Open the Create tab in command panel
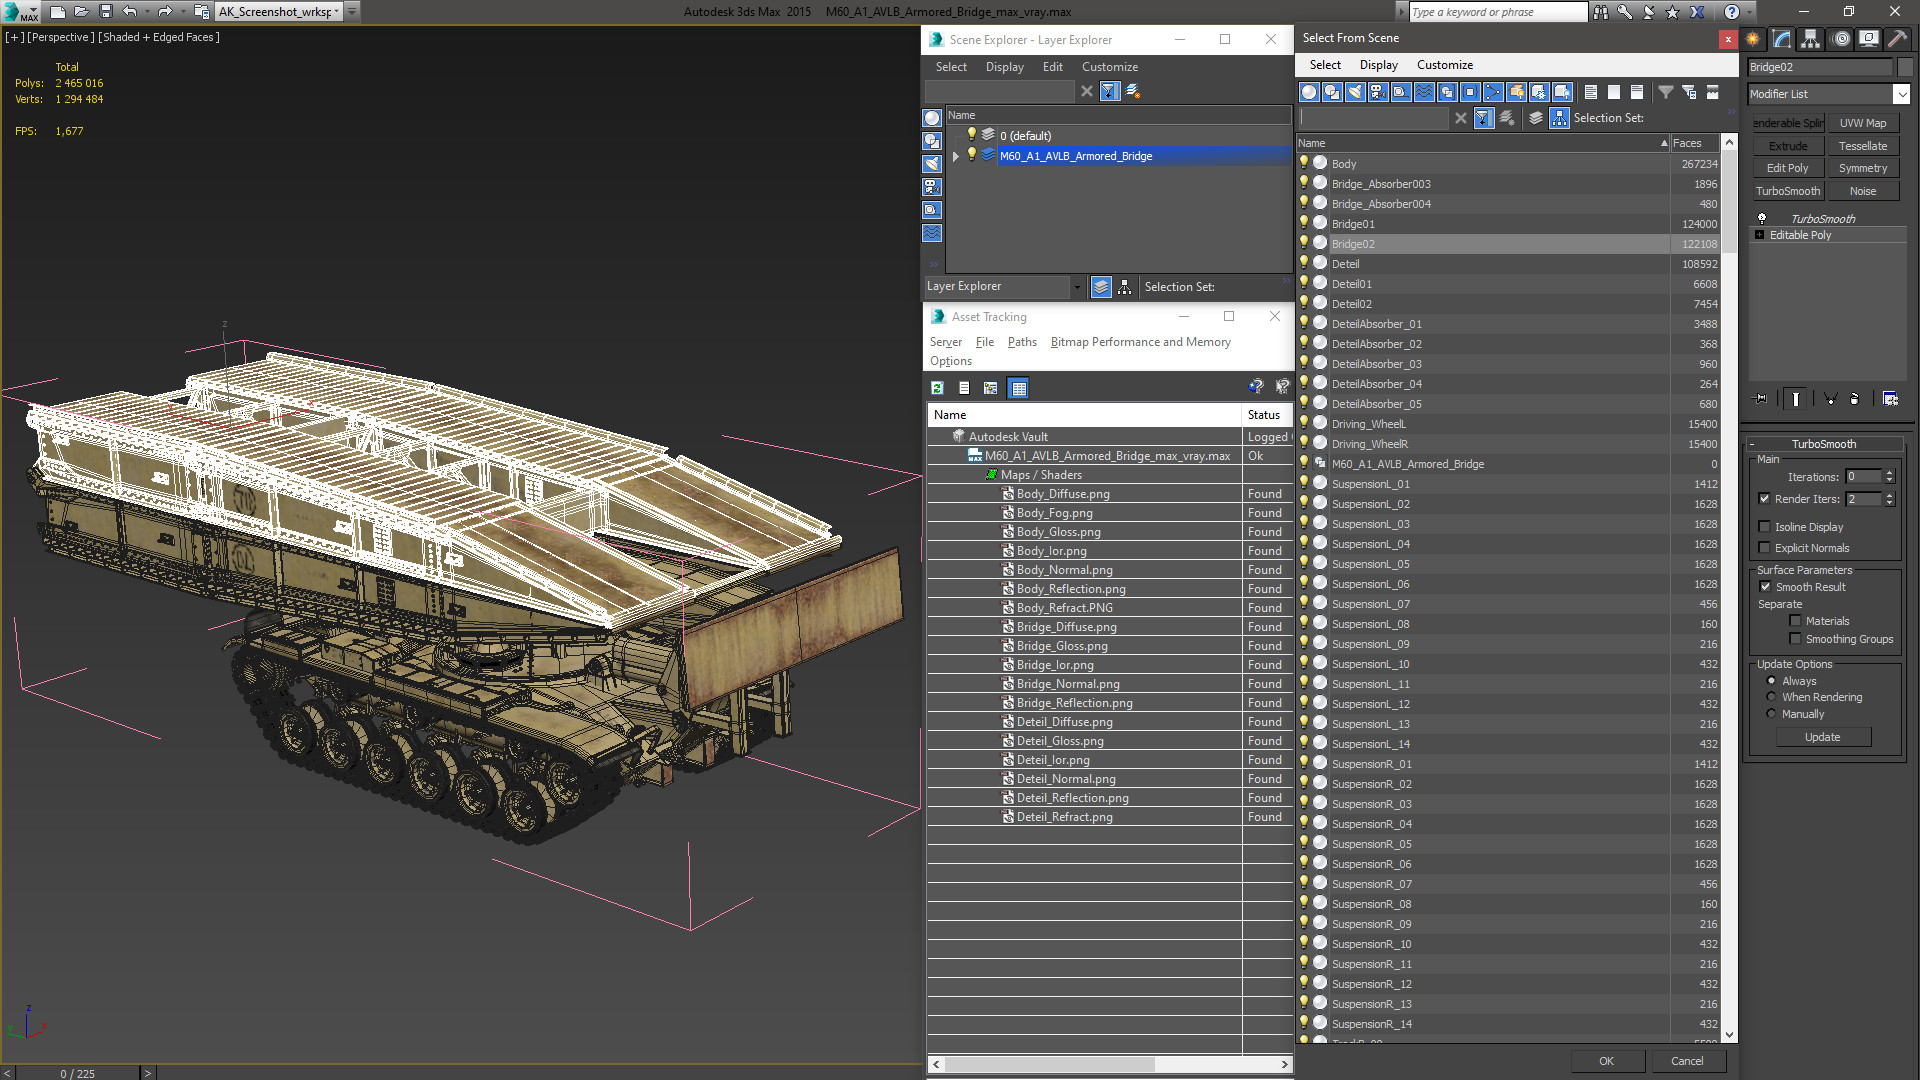The height and width of the screenshot is (1080, 1920). 1753,39
